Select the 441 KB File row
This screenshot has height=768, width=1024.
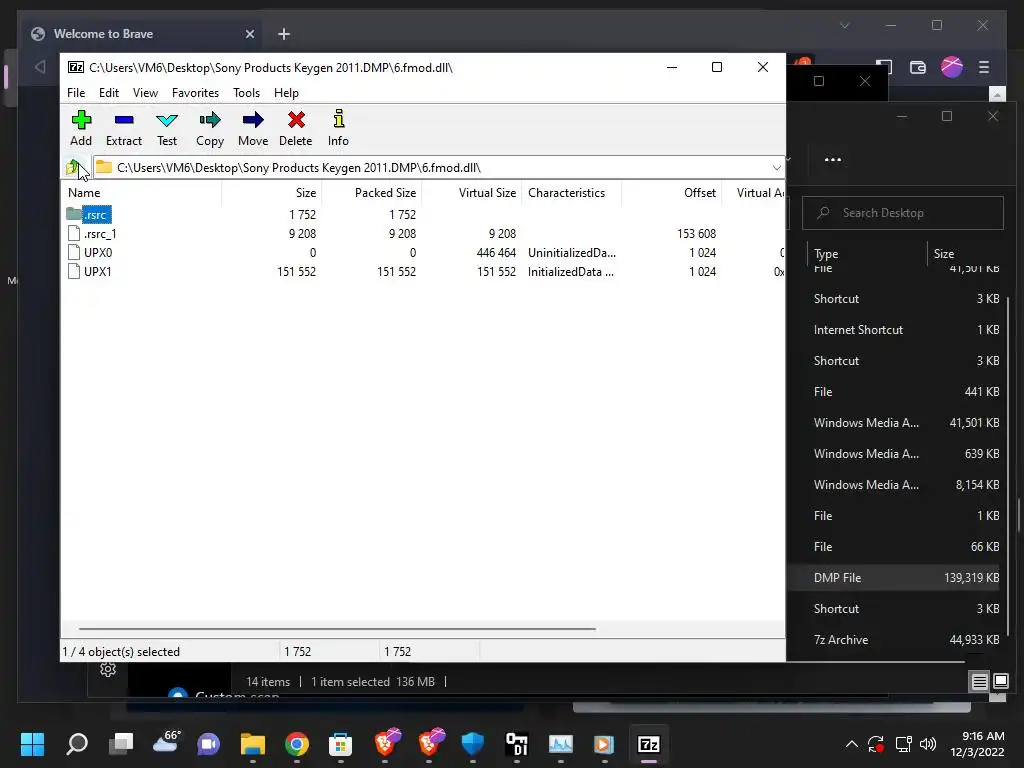click(x=895, y=392)
